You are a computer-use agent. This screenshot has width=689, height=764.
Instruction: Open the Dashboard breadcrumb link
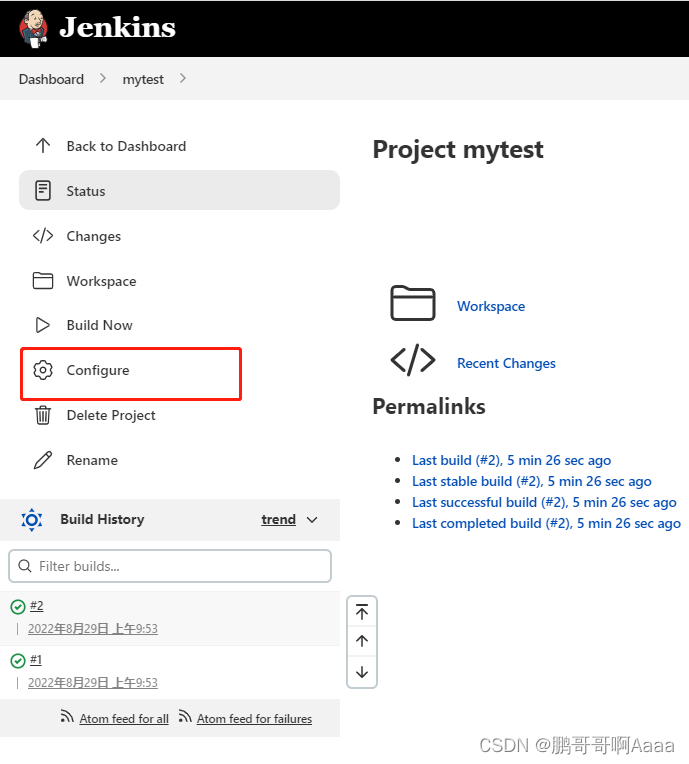[51, 79]
